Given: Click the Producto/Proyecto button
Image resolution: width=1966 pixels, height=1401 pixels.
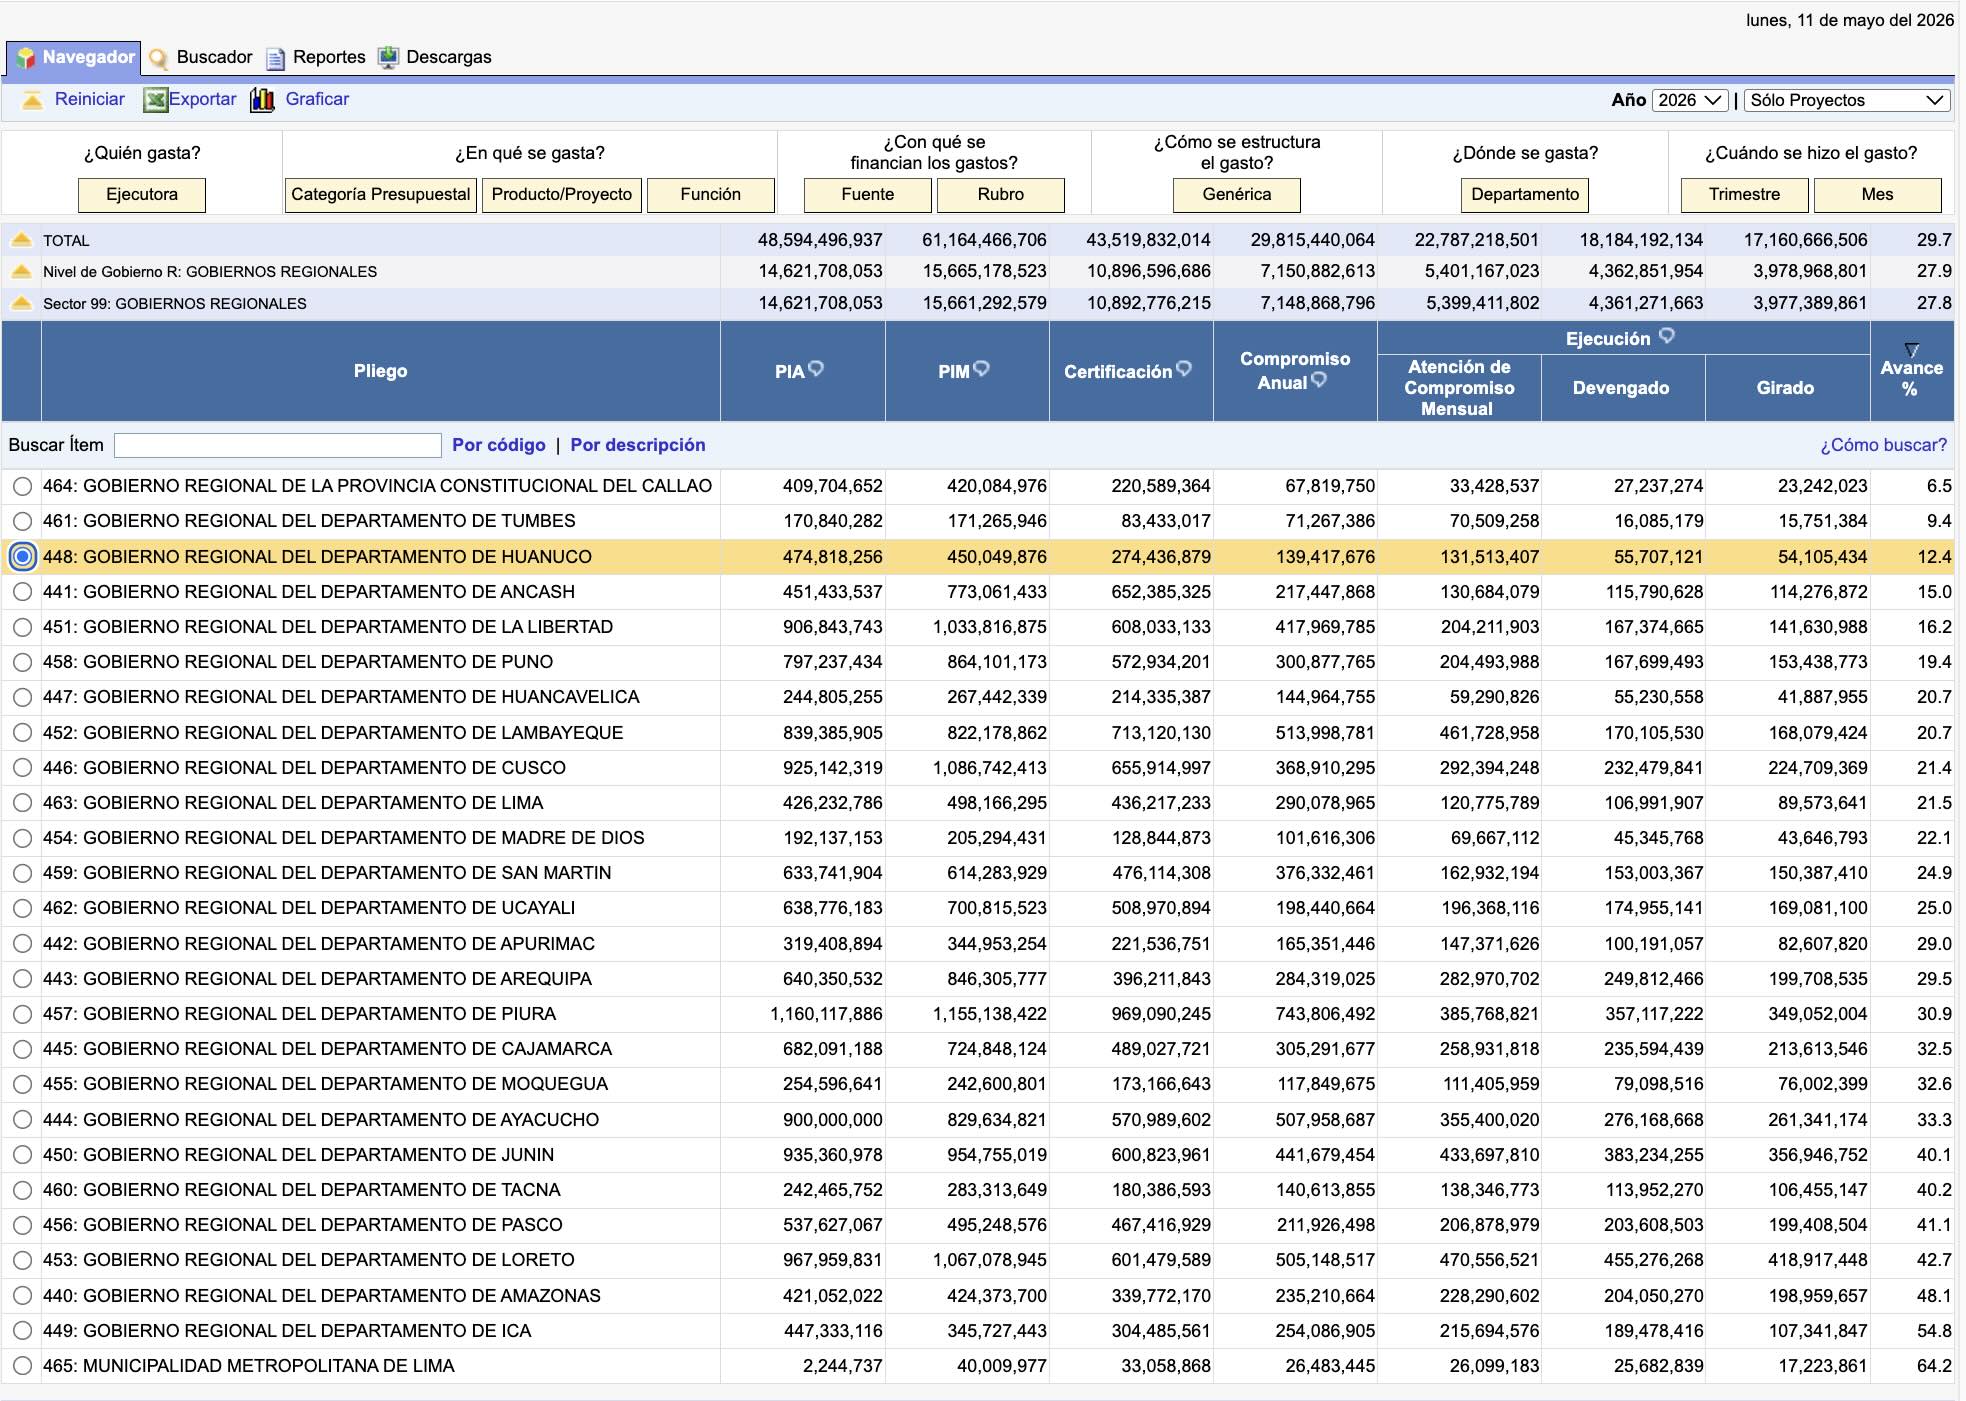Looking at the screenshot, I should click(x=562, y=195).
